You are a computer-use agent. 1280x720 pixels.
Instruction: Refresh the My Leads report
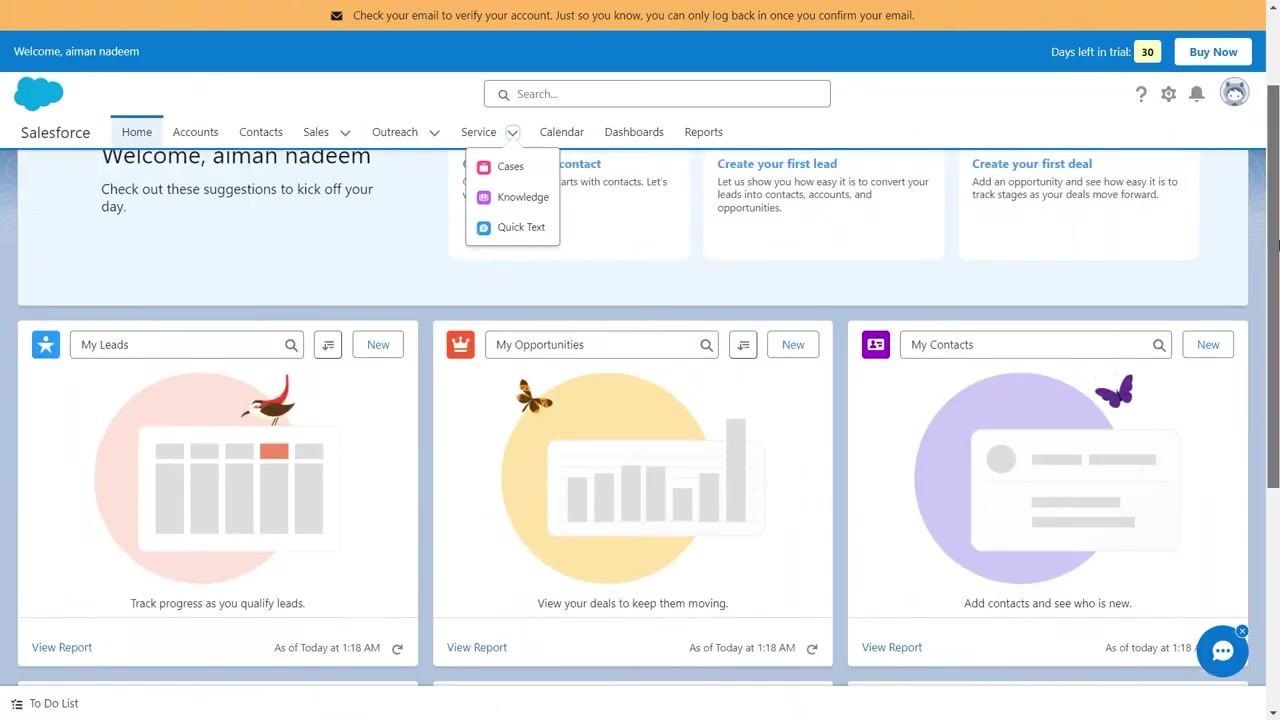click(397, 649)
